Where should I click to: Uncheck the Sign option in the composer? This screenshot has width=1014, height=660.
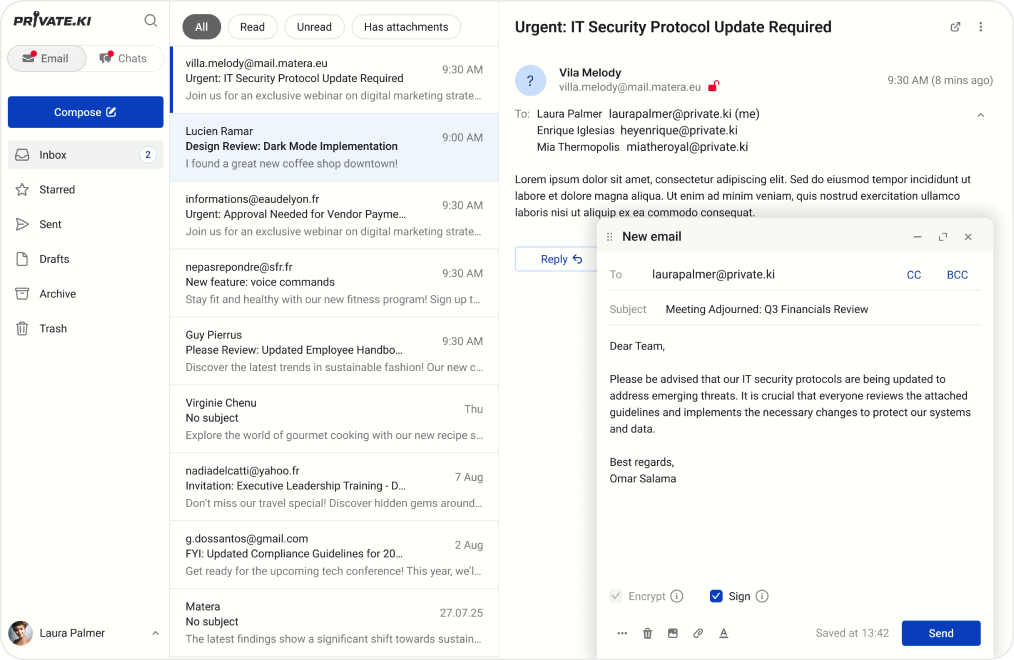716,596
